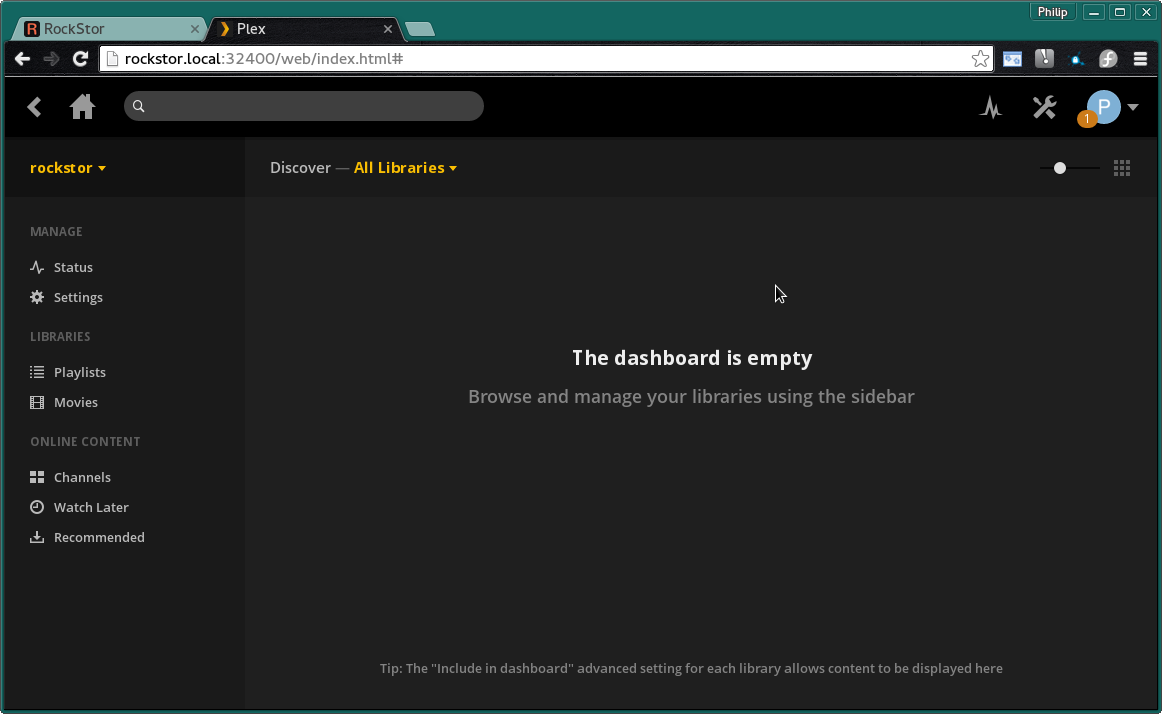Viewport: 1162px width, 714px height.
Task: Click the Movies film strip icon
Action: [37, 403]
